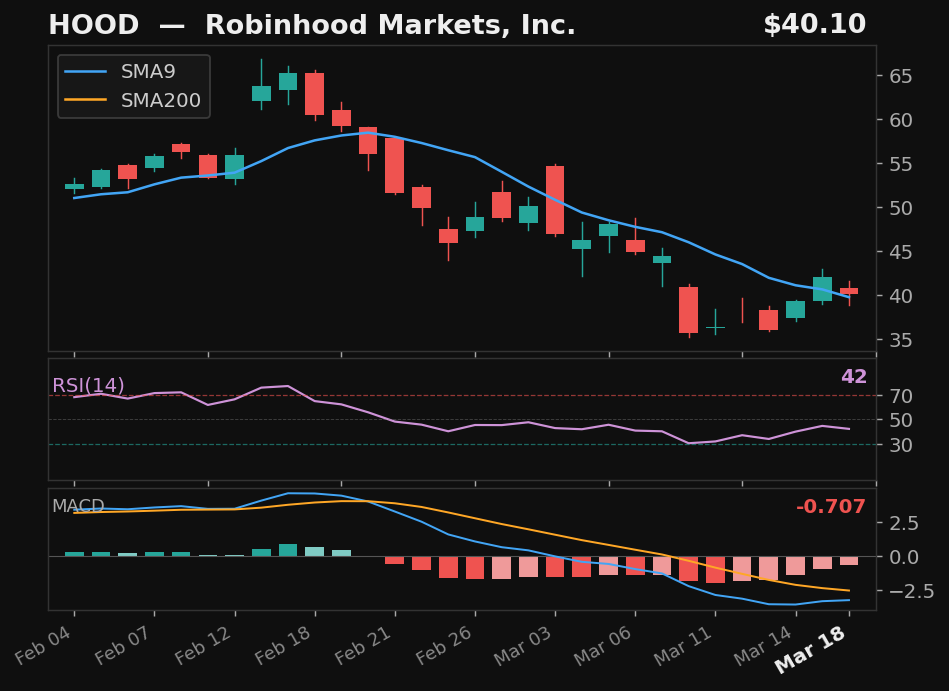Click the Feb 12 date label
The width and height of the screenshot is (949, 691).
pos(203,645)
